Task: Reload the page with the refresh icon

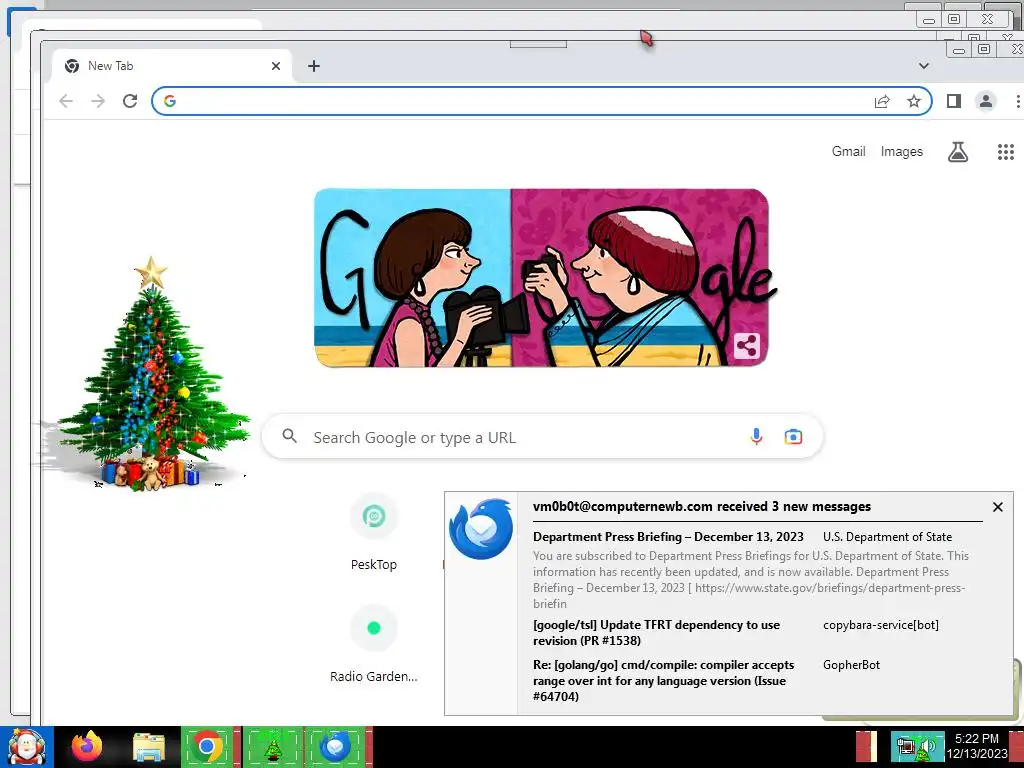Action: click(130, 101)
